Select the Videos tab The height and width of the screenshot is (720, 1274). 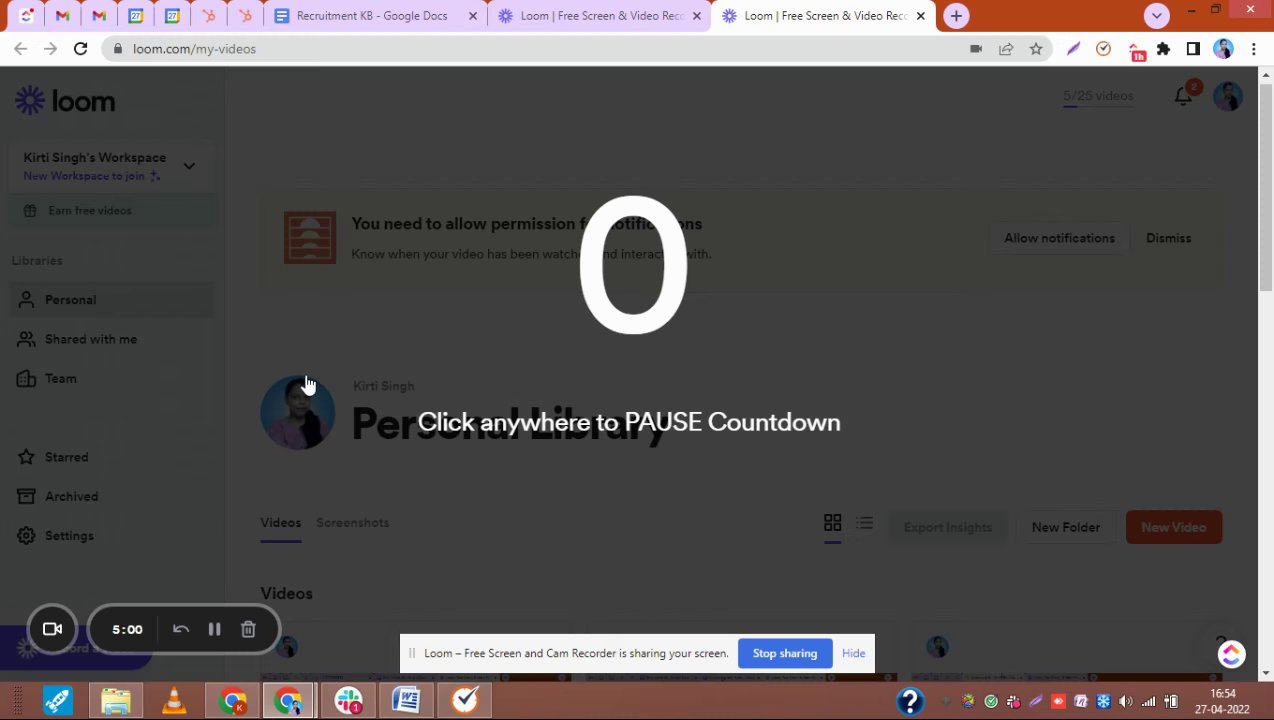280,523
